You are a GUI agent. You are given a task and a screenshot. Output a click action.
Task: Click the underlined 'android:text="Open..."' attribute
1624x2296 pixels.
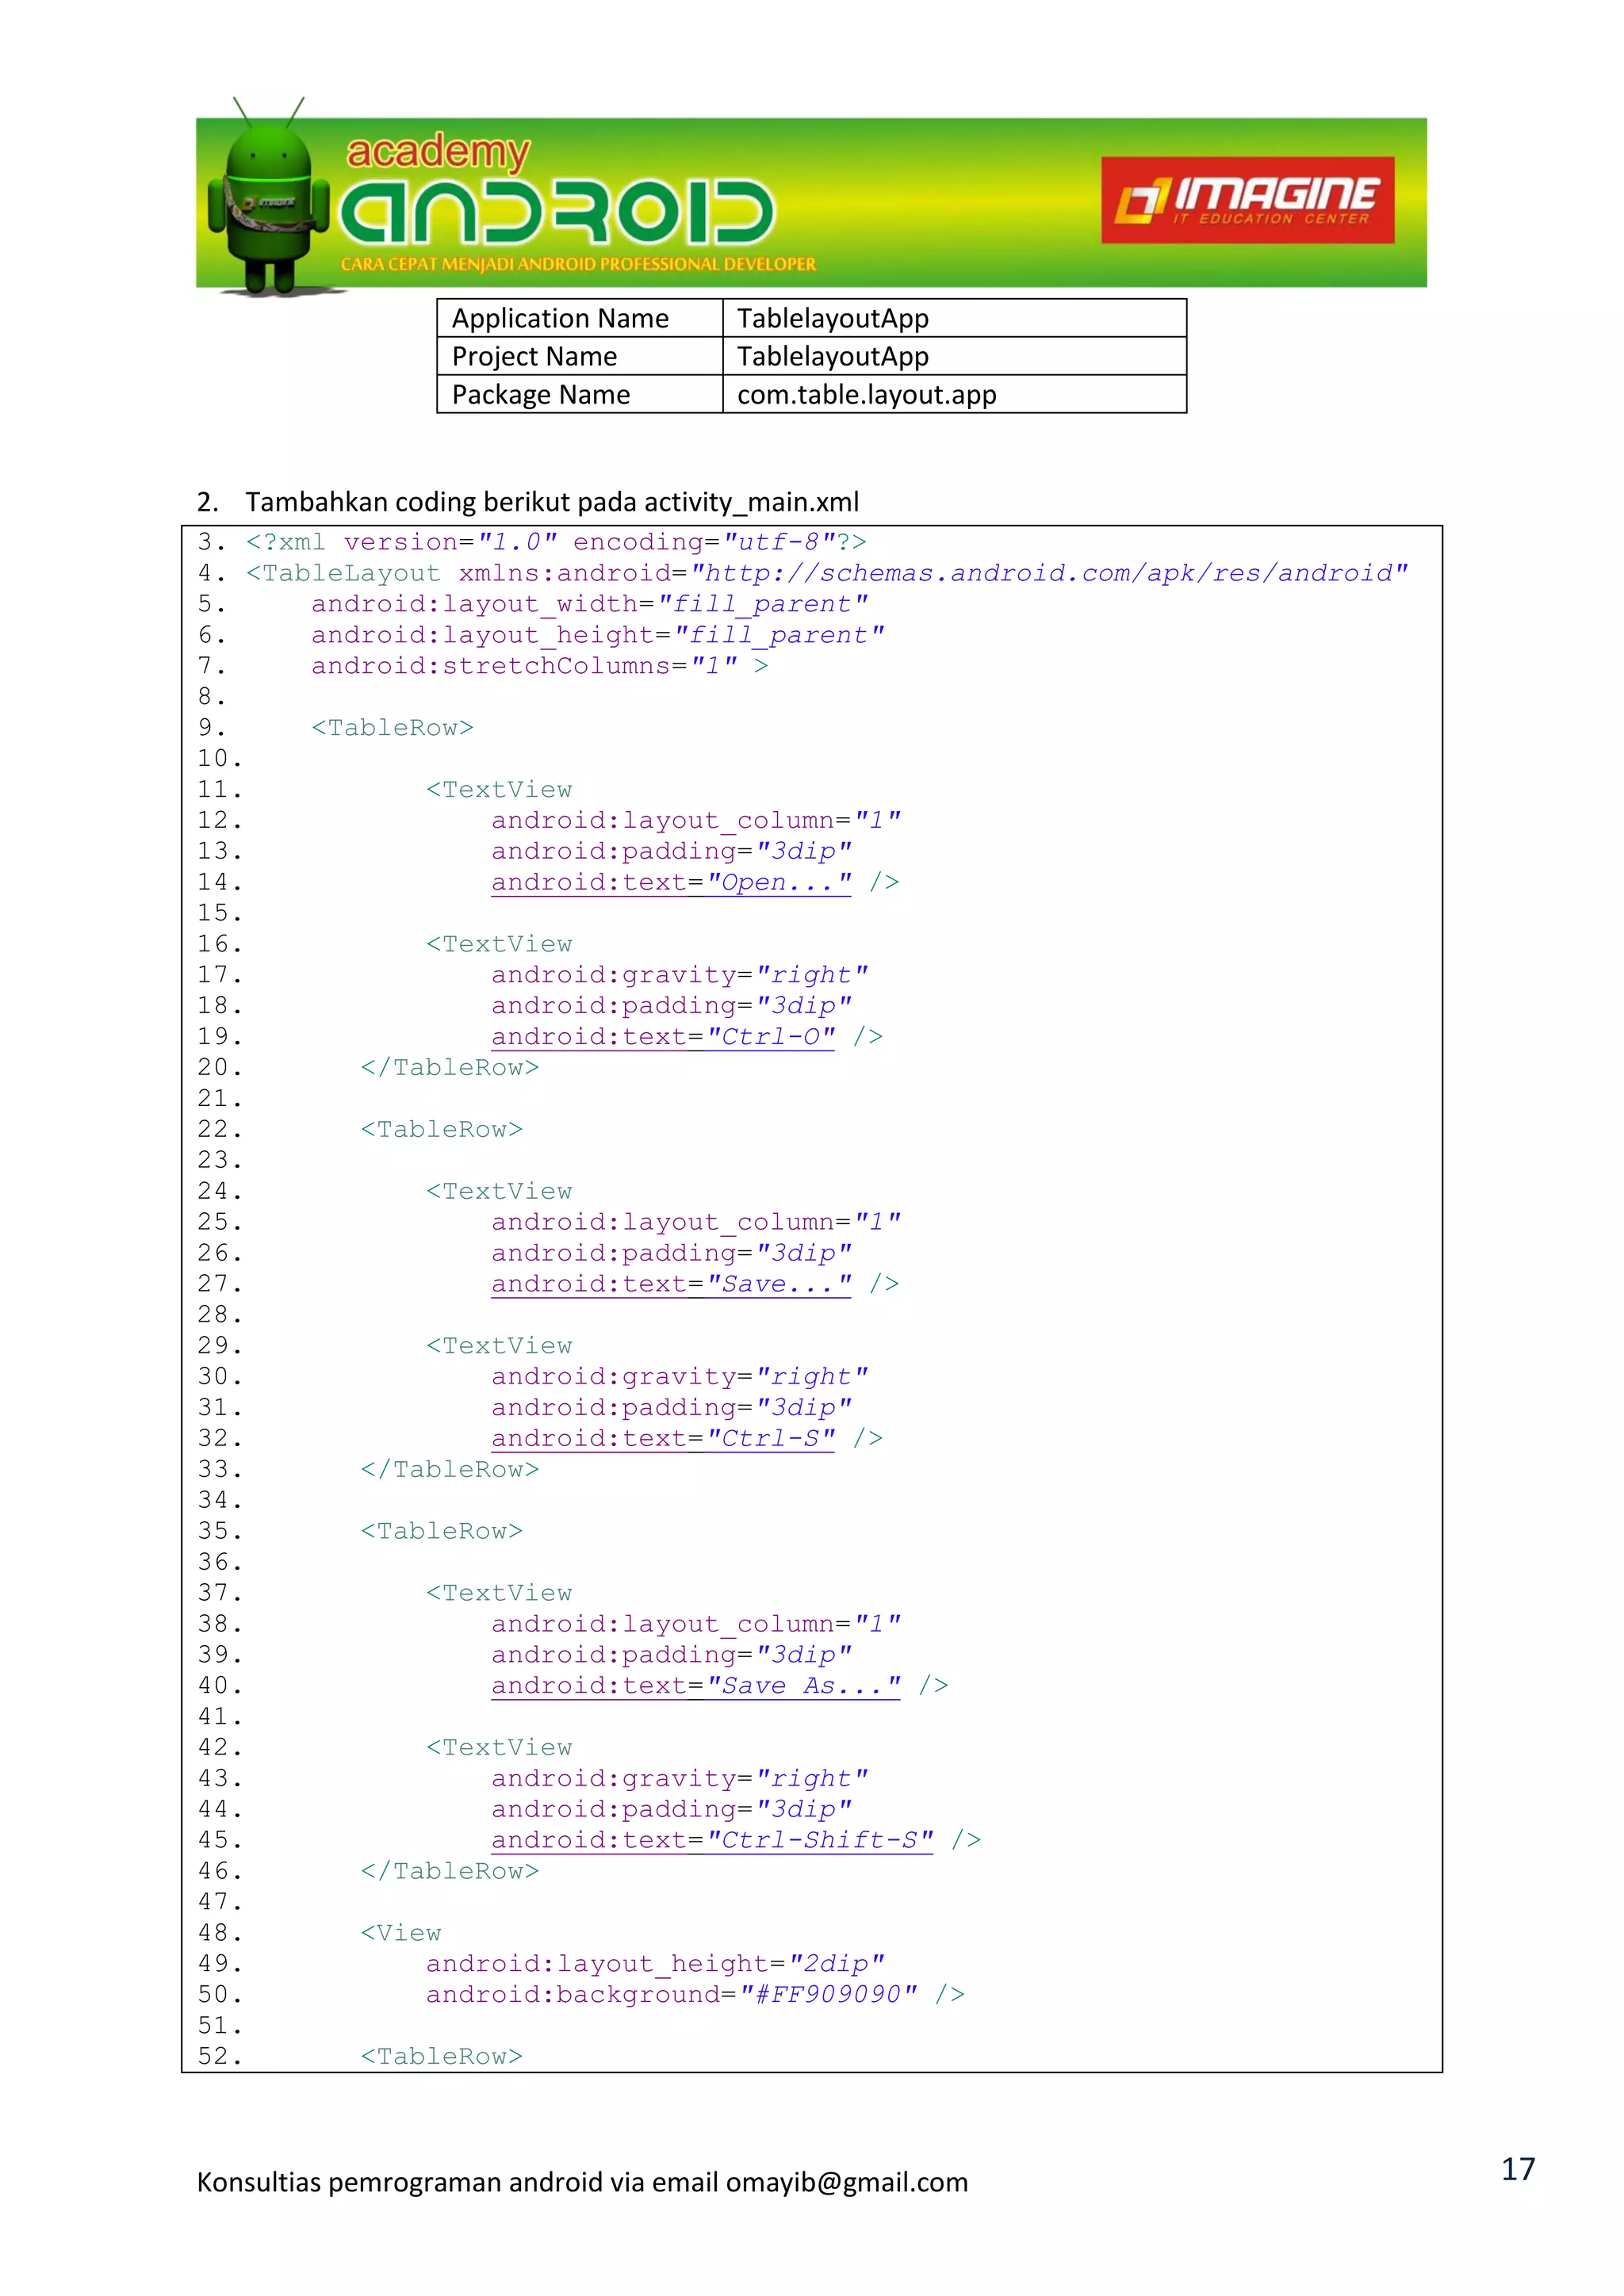pyautogui.click(x=671, y=882)
